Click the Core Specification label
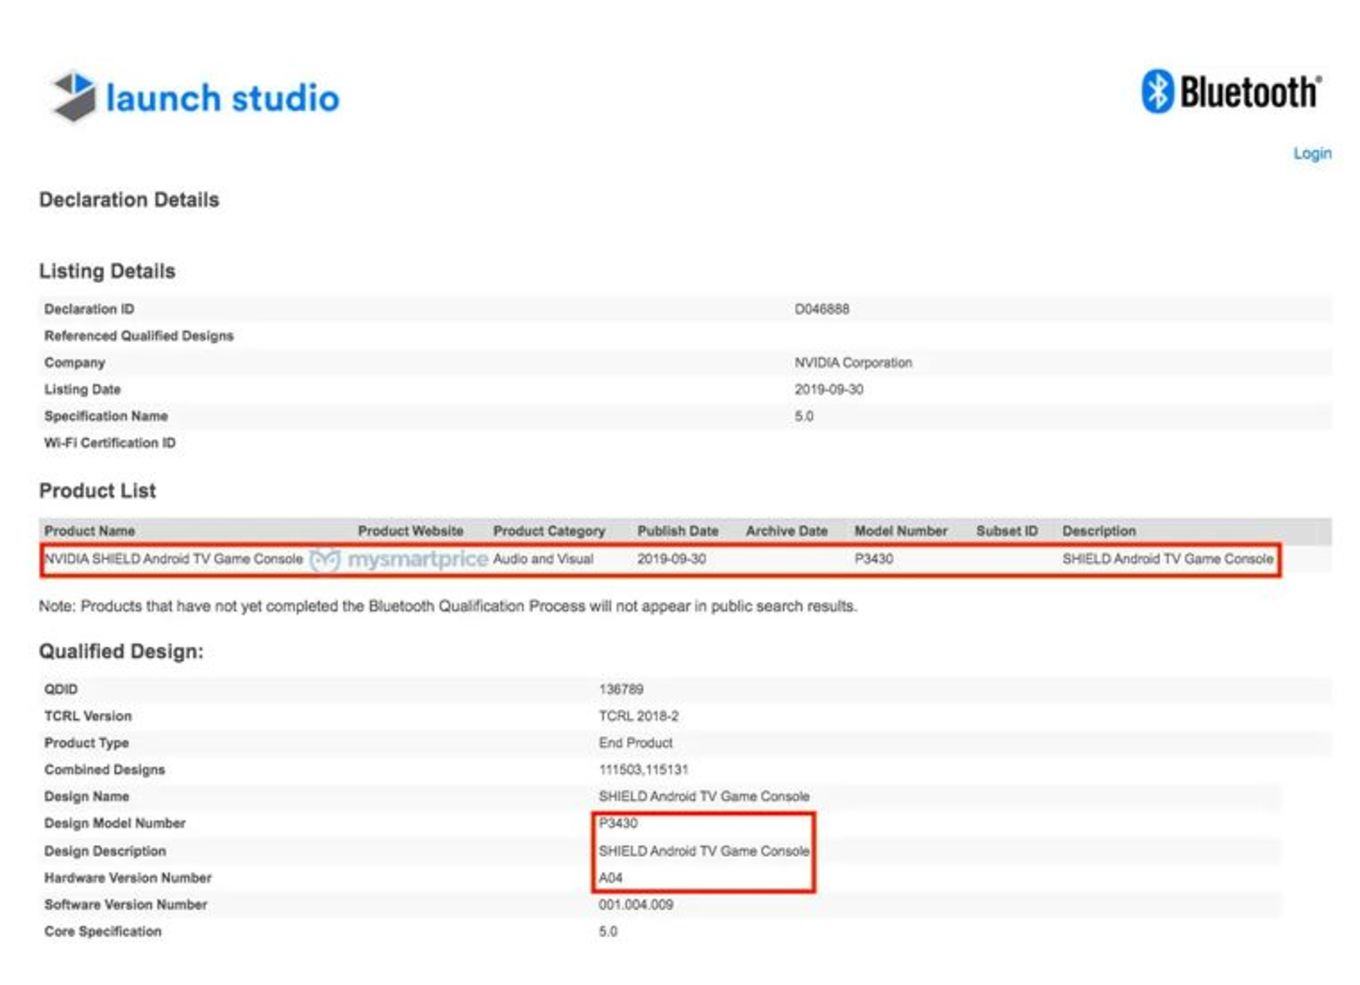The image size is (1360, 985). [103, 932]
